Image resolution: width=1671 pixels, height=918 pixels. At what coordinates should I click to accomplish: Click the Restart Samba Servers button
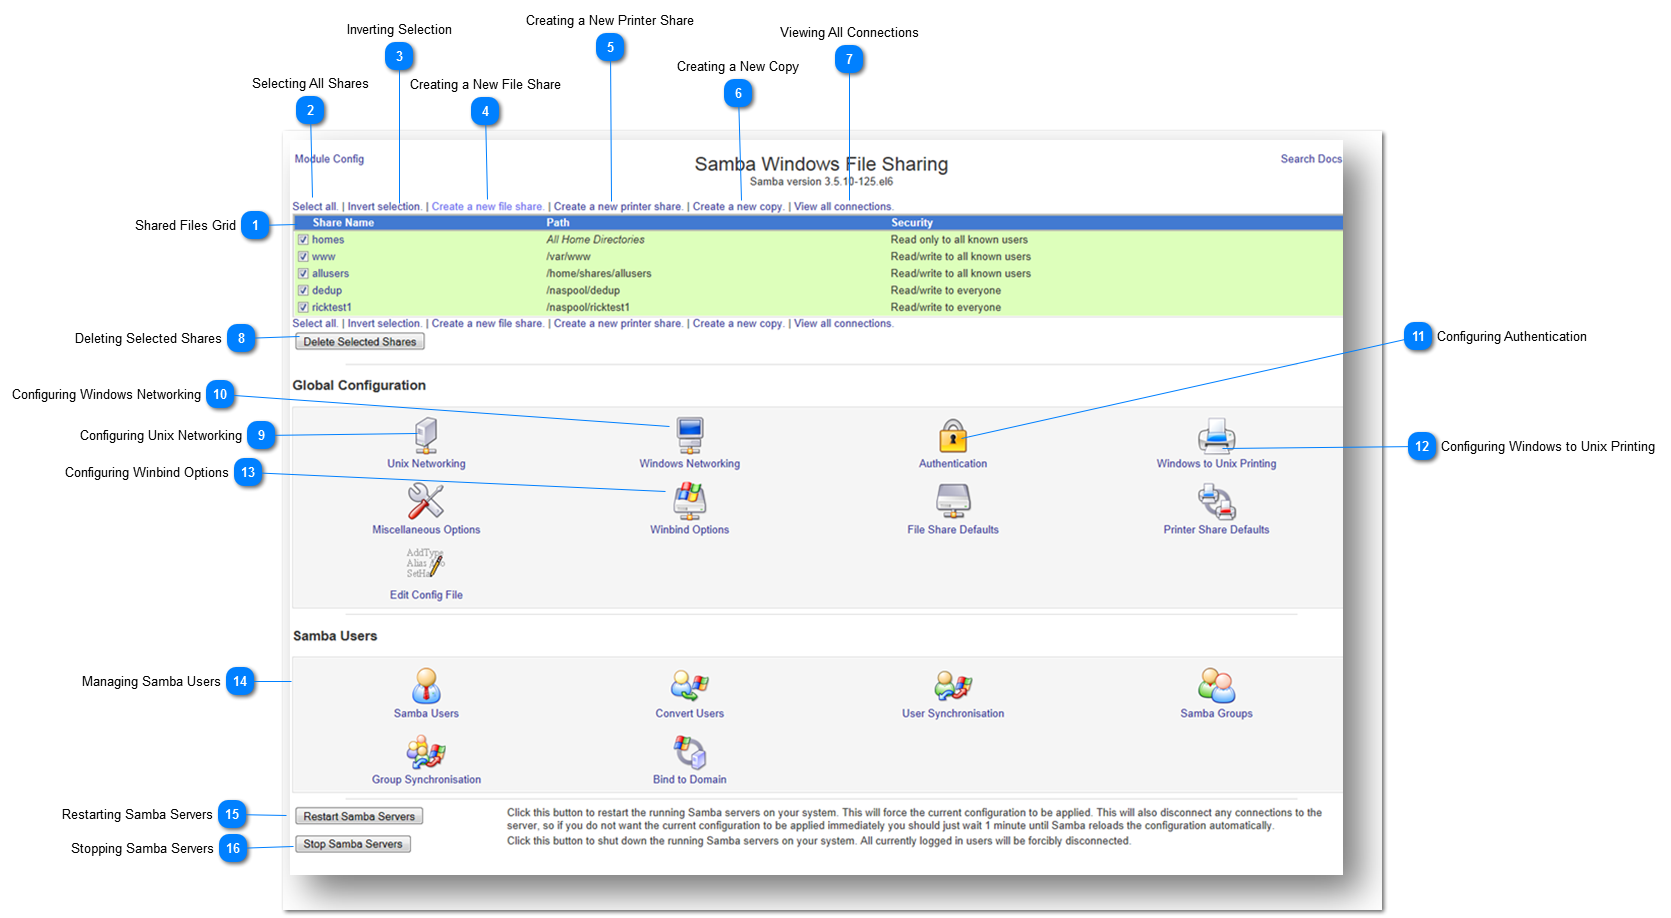coord(358,815)
